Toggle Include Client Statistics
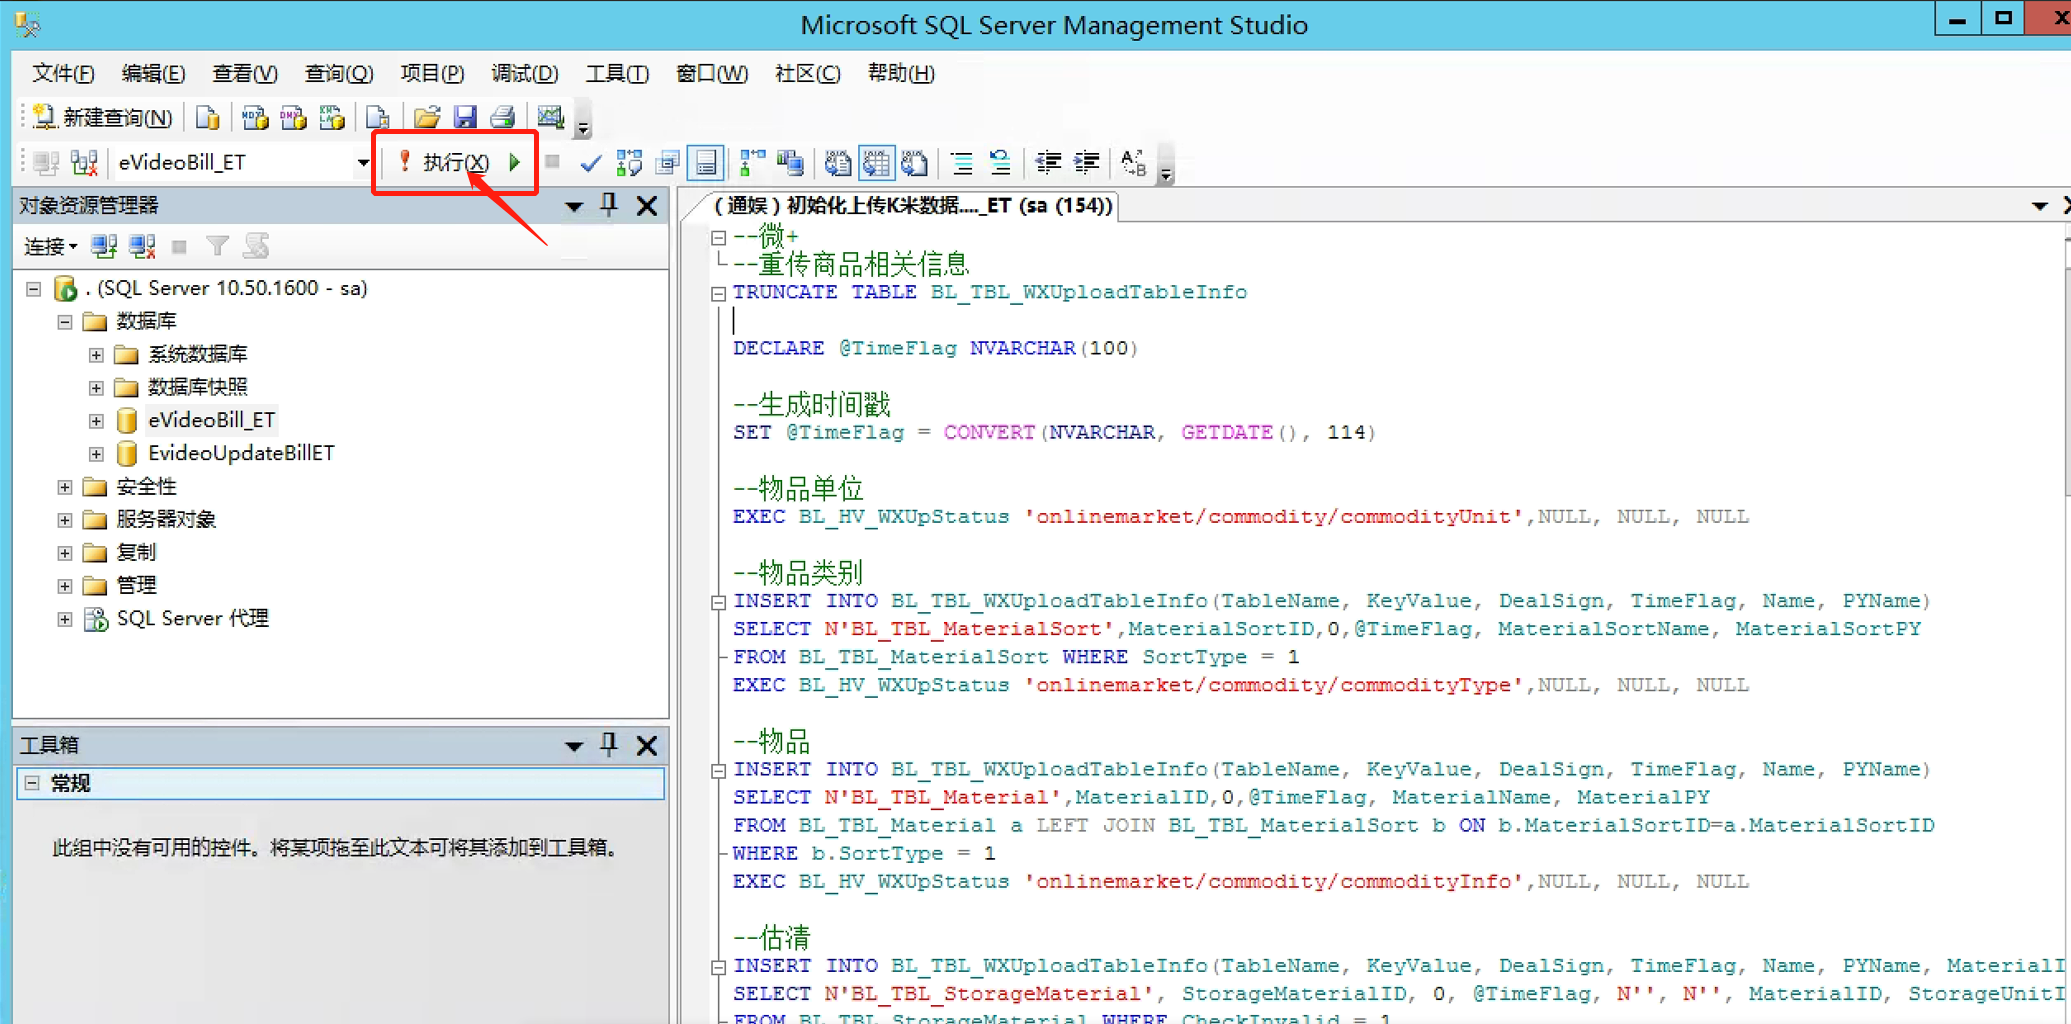 point(790,162)
